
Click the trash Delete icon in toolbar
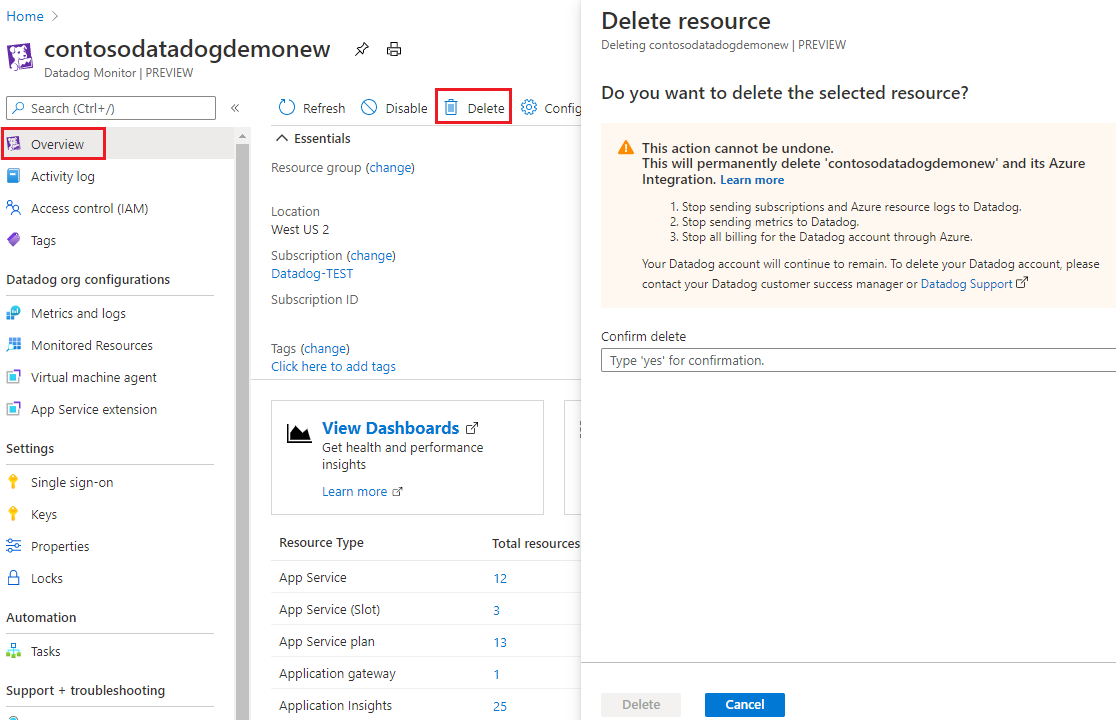pyautogui.click(x=451, y=107)
